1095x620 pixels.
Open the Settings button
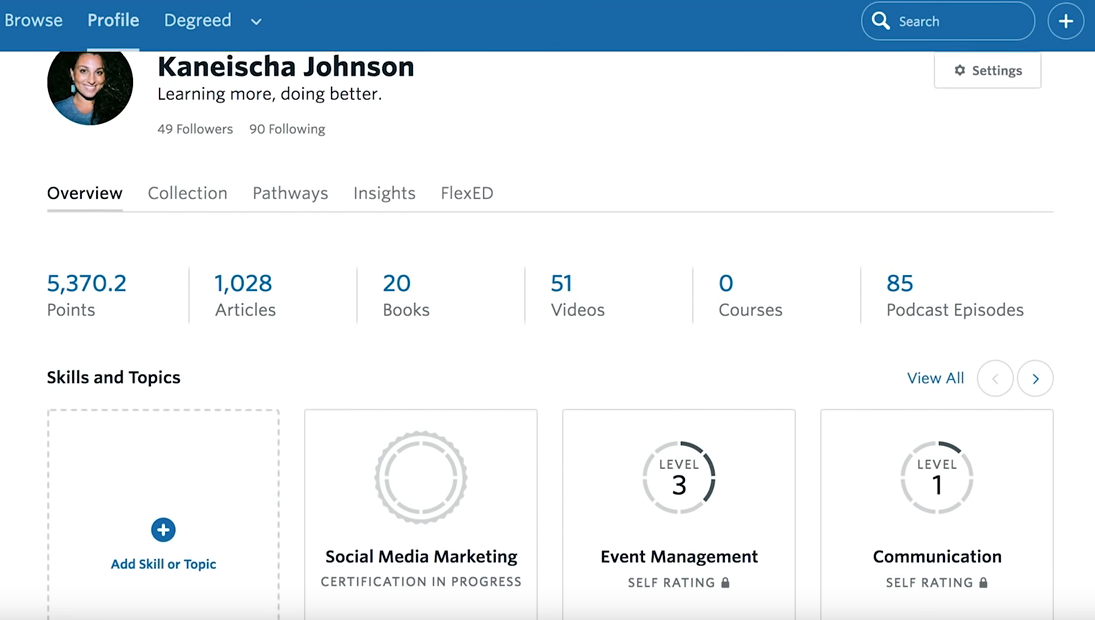point(987,71)
